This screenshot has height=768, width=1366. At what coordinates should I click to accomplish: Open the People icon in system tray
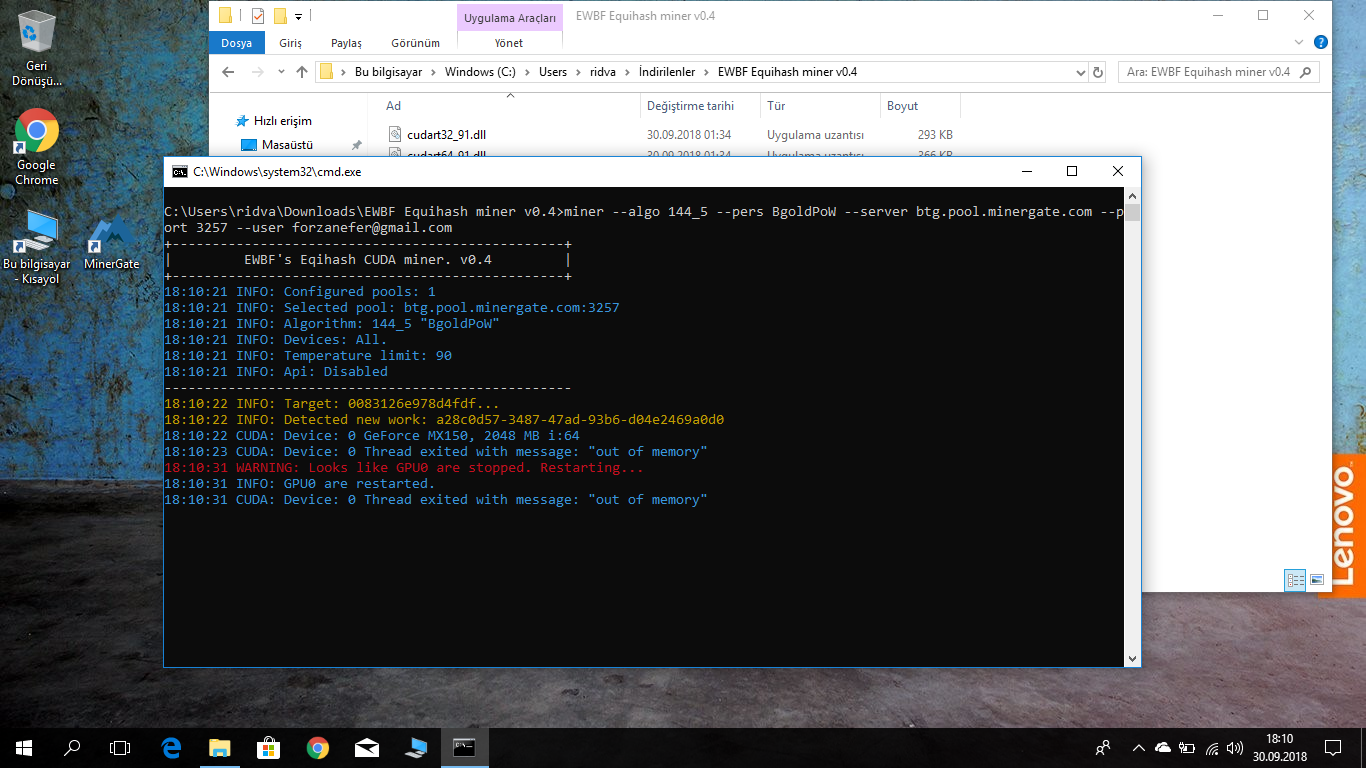[x=1103, y=747]
